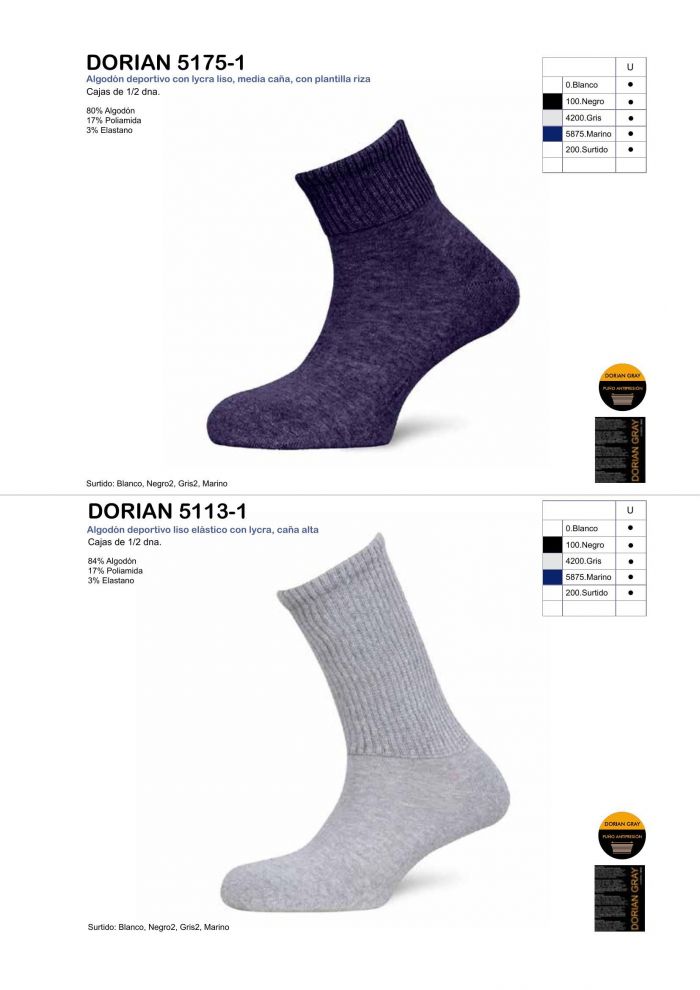Screen dimensions: 700x990
Task: Click the black Dorian Gray label beside the purple sock
Action: (x=620, y=450)
